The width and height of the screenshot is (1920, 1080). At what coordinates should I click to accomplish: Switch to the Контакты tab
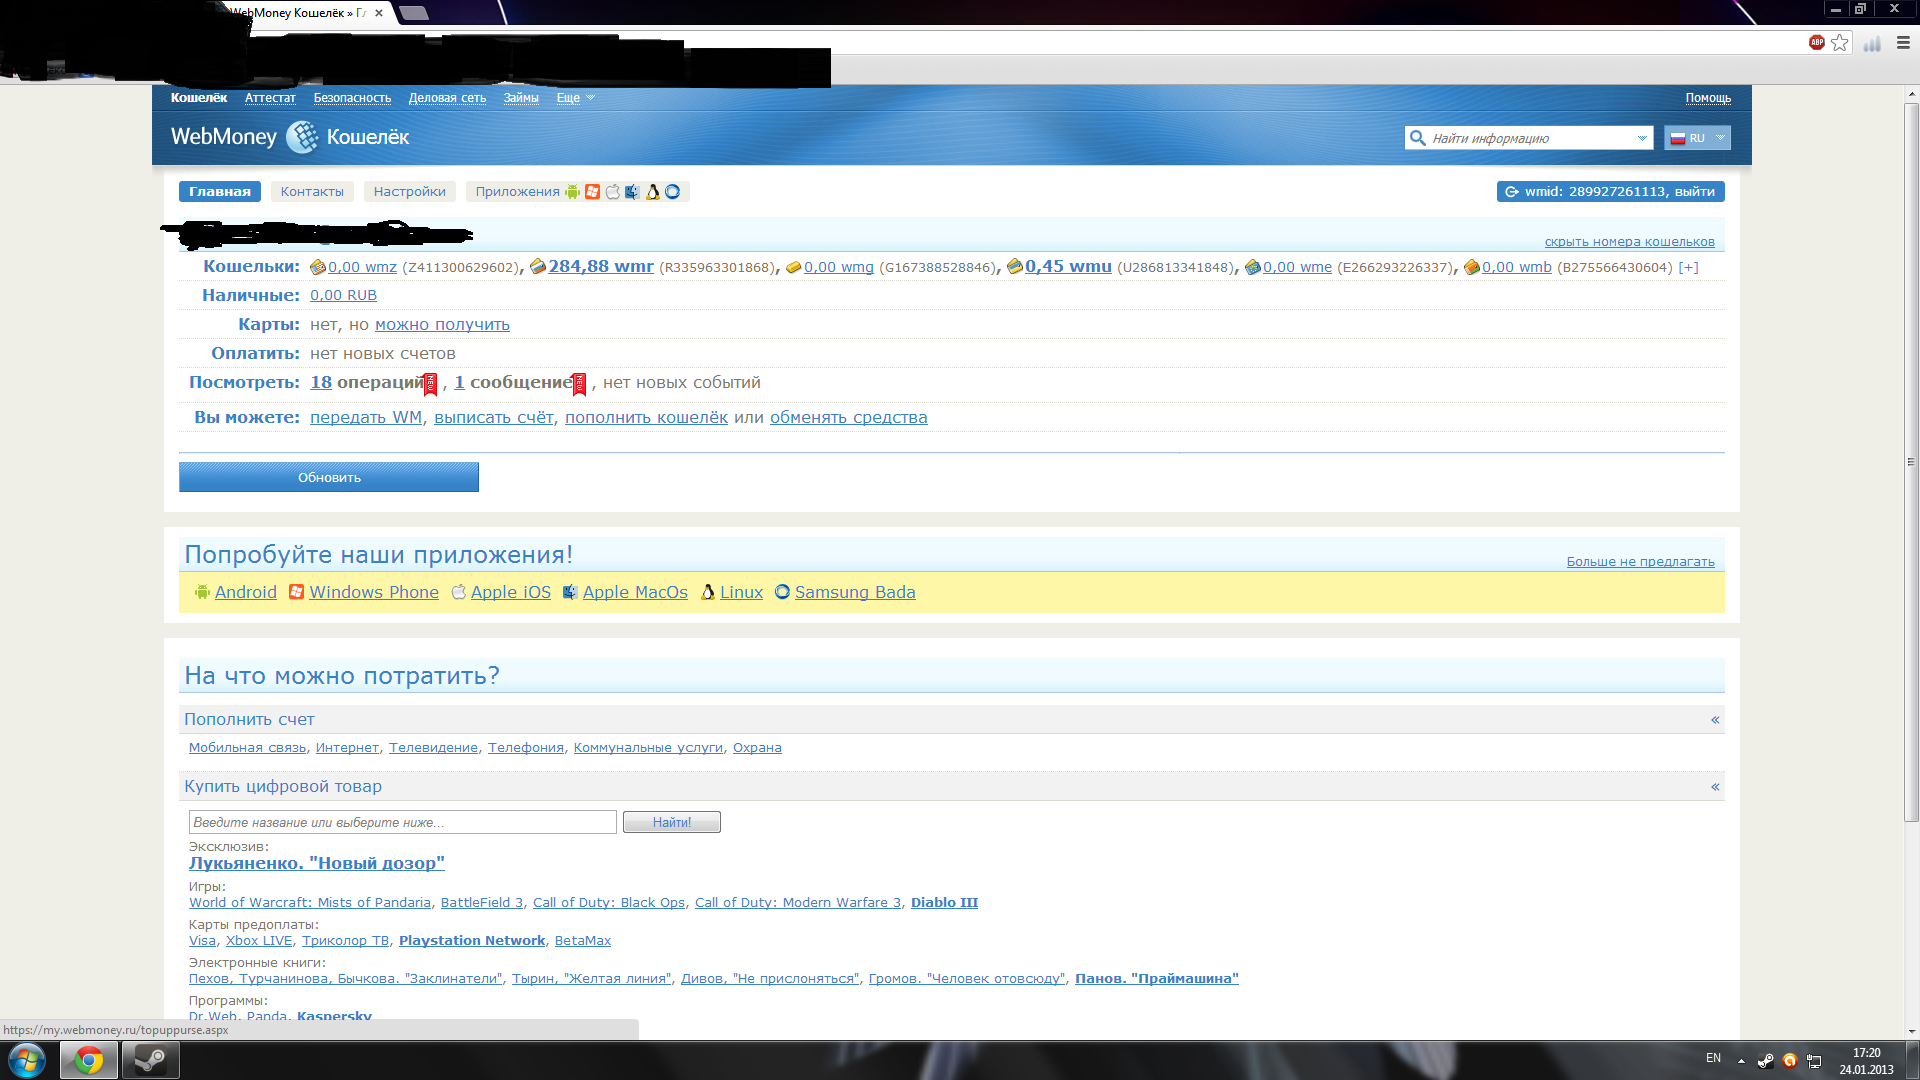click(x=312, y=192)
